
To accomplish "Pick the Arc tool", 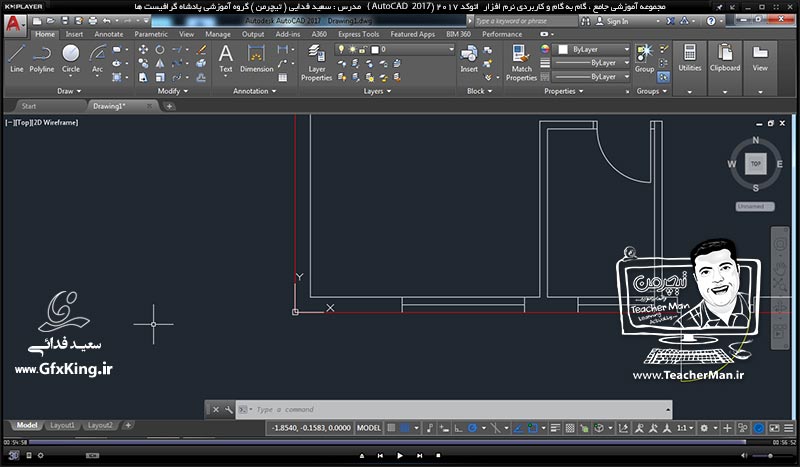I will tap(97, 59).
